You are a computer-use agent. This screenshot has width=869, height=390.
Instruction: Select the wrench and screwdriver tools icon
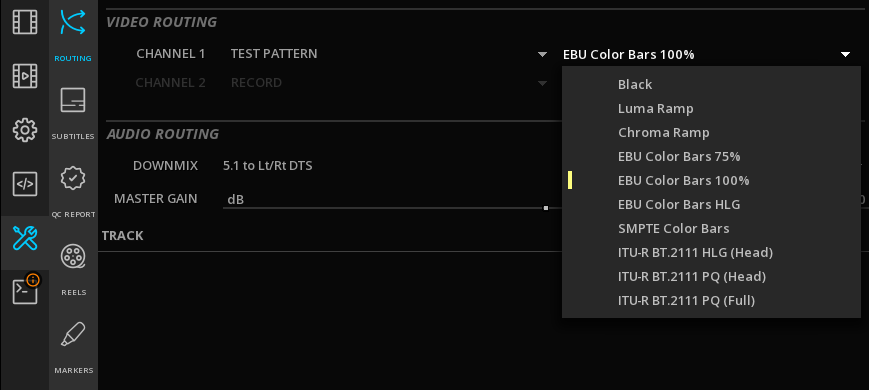pyautogui.click(x=25, y=238)
